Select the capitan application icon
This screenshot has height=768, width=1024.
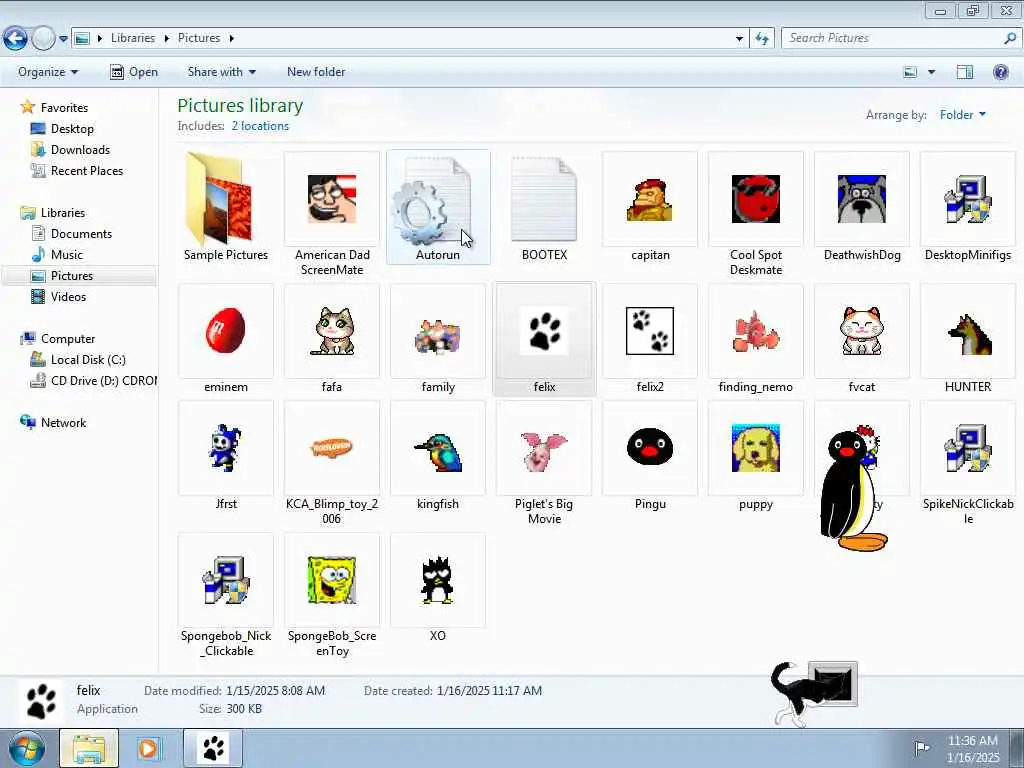click(650, 199)
